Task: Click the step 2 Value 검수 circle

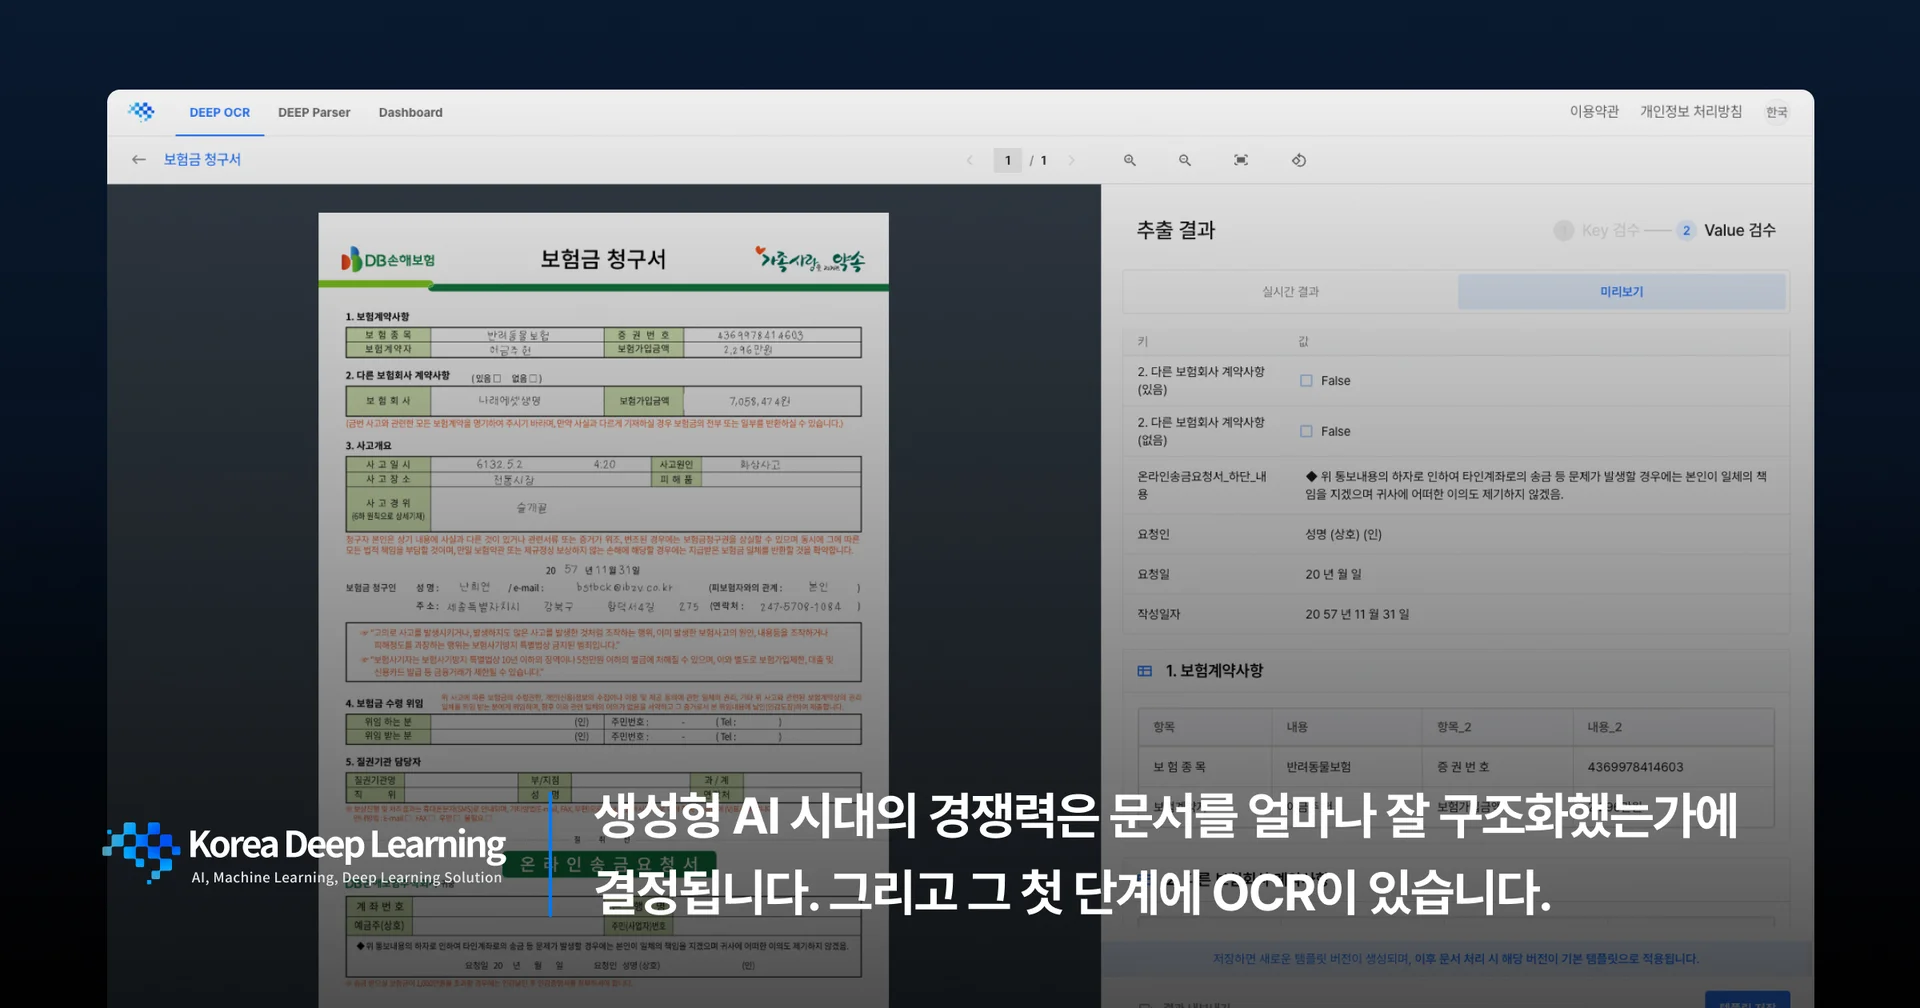Action: (x=1686, y=231)
